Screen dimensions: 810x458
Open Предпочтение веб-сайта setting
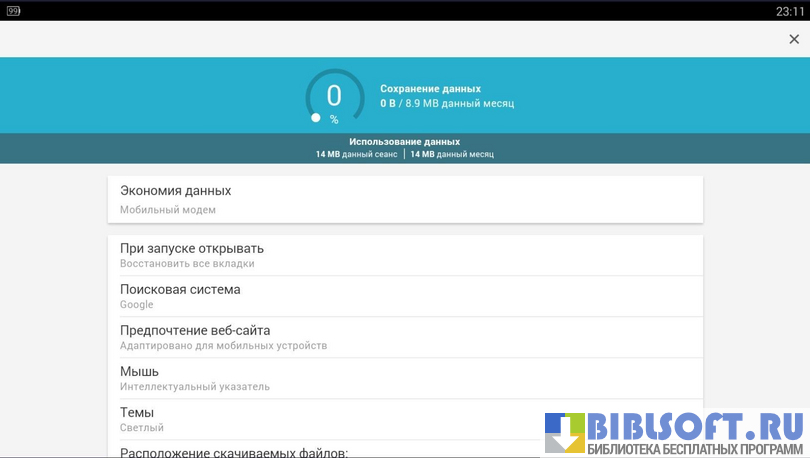(x=405, y=337)
